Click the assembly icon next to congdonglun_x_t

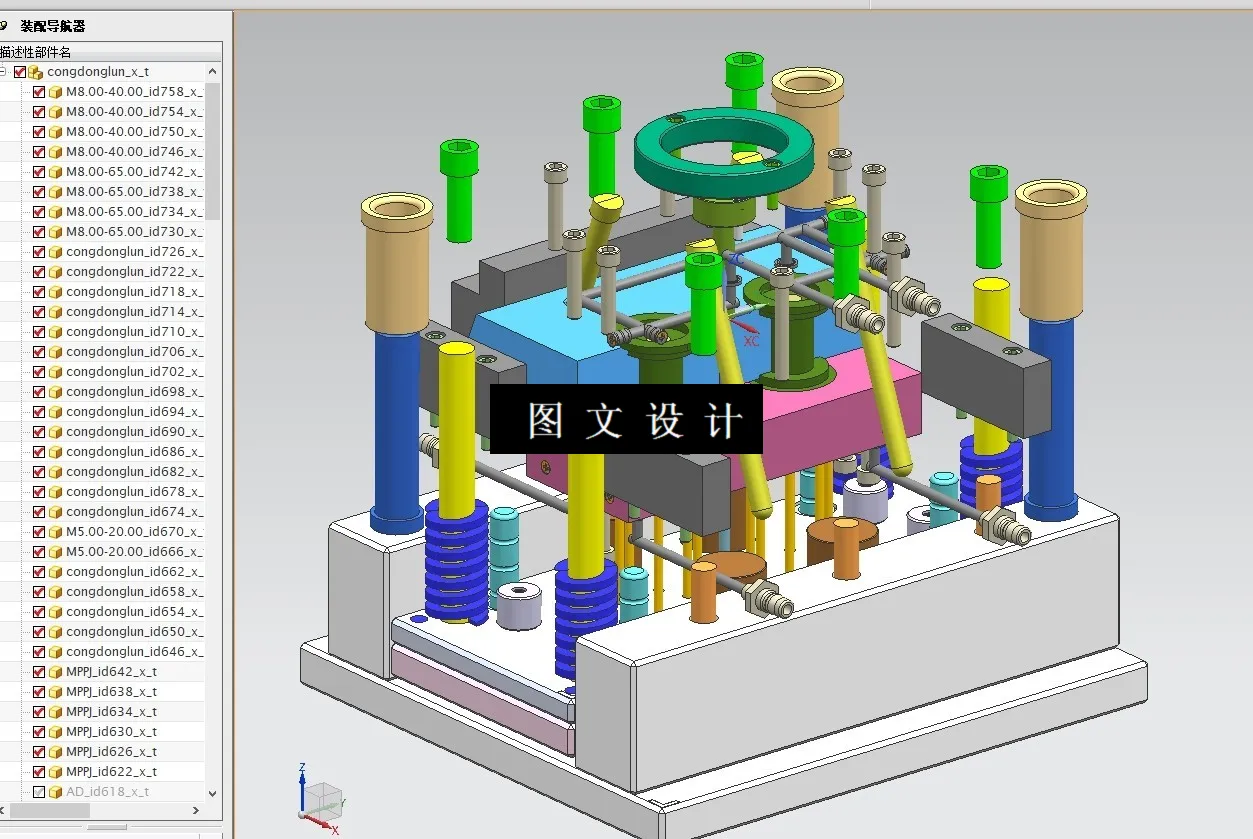[33, 71]
